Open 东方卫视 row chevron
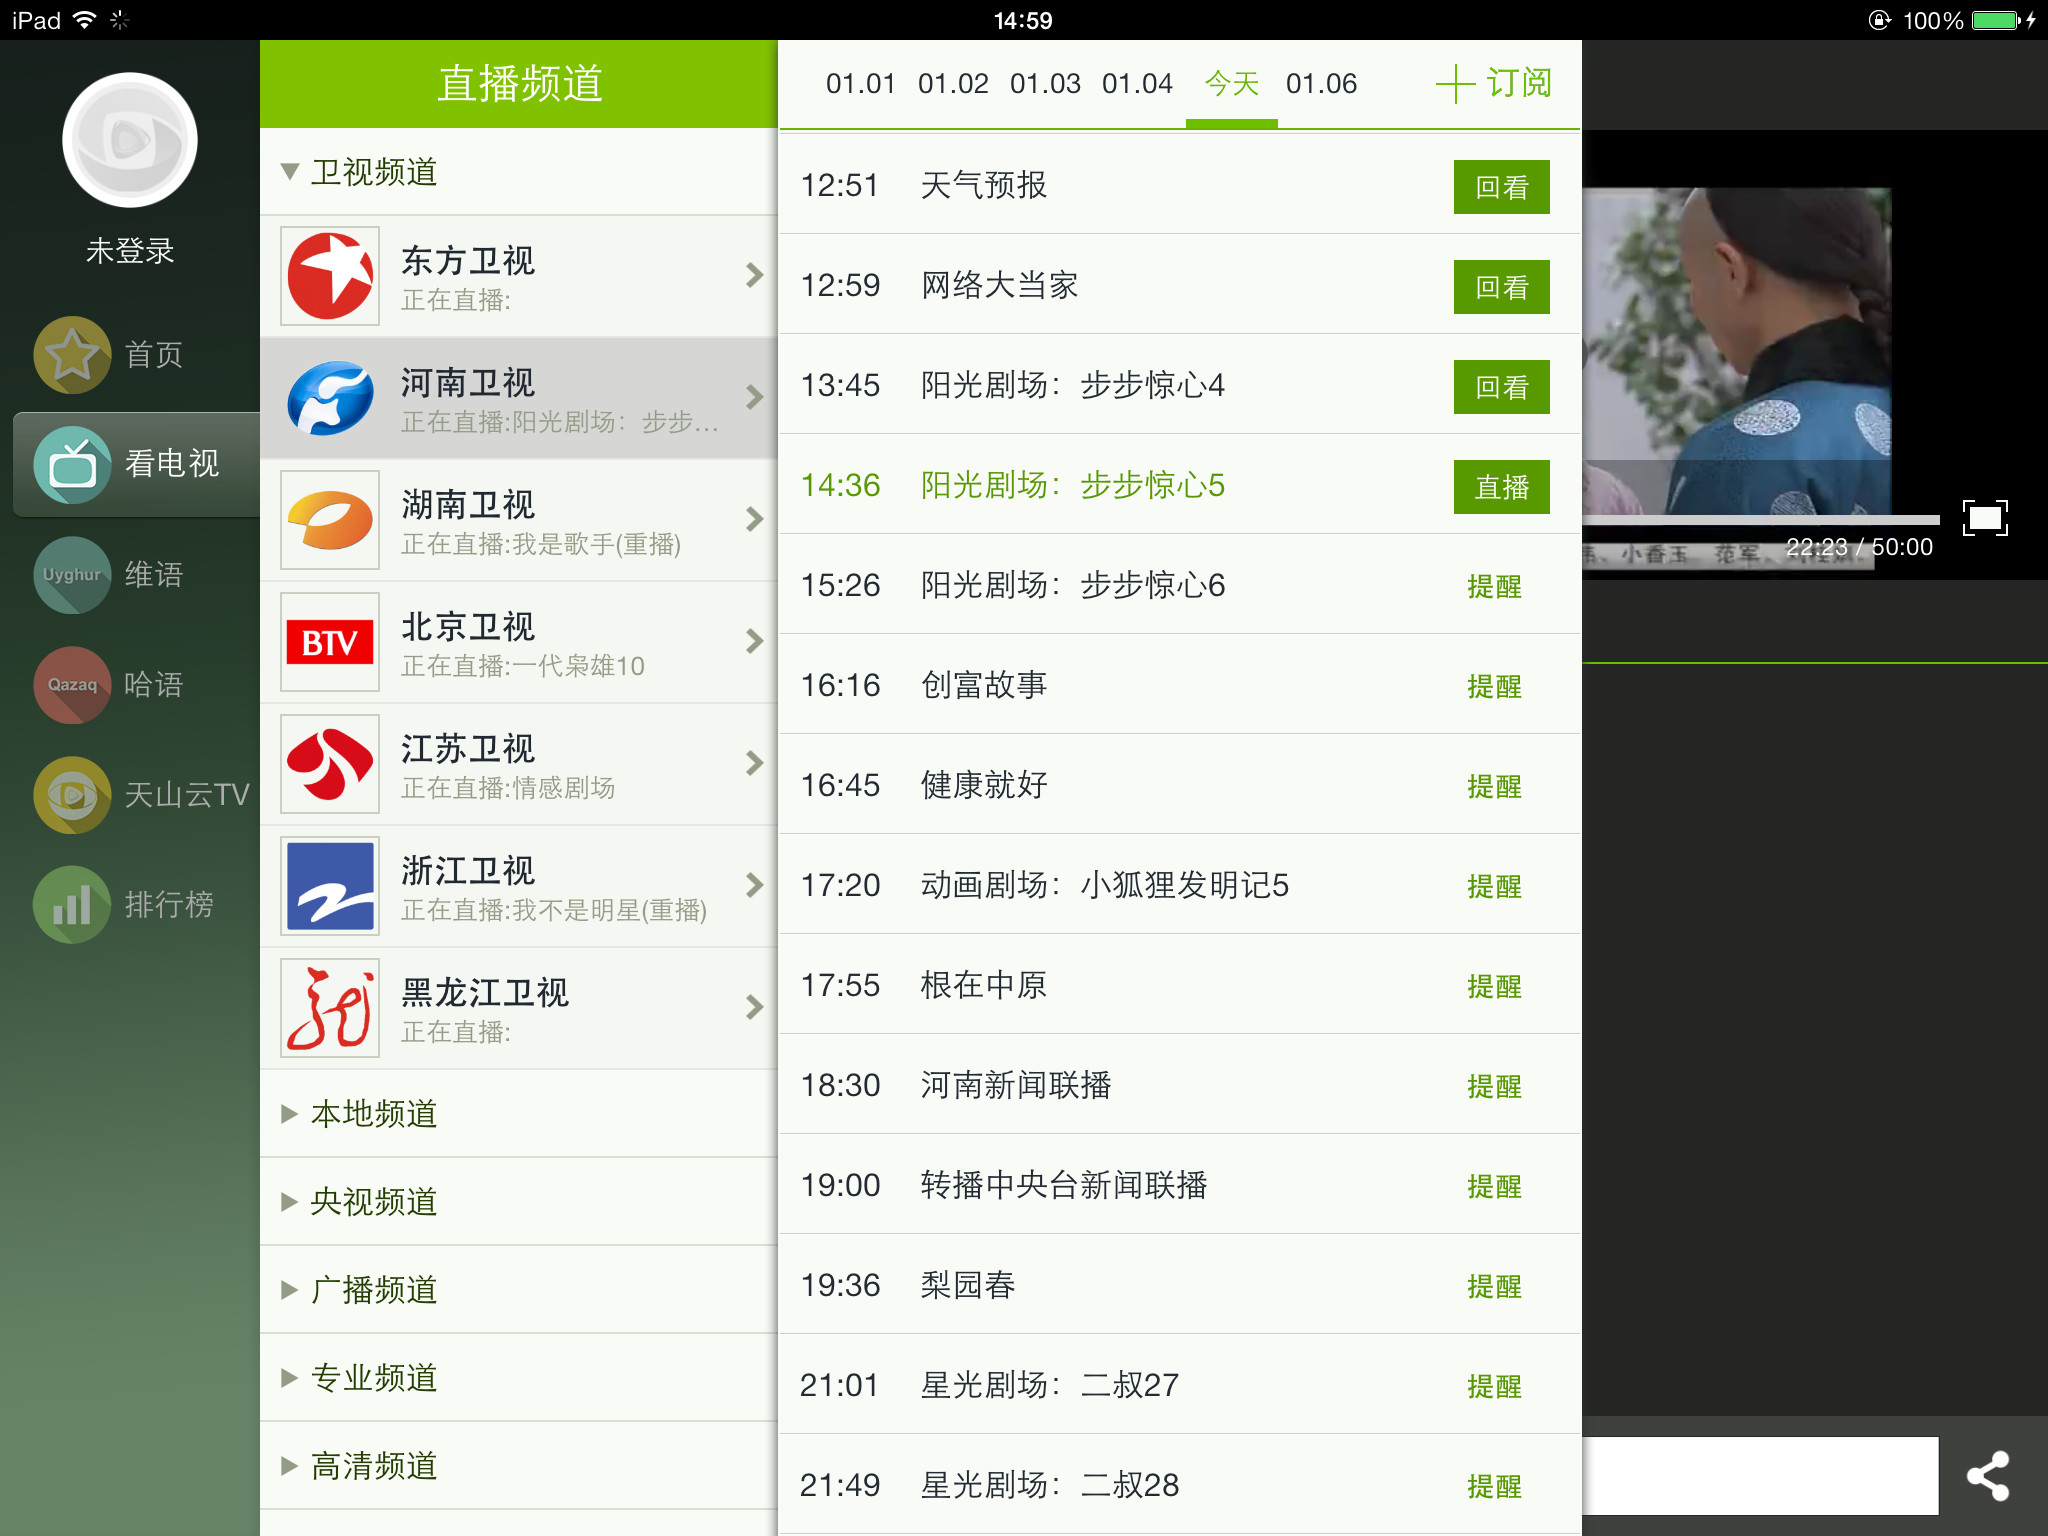The image size is (2048, 1536). coord(755,275)
